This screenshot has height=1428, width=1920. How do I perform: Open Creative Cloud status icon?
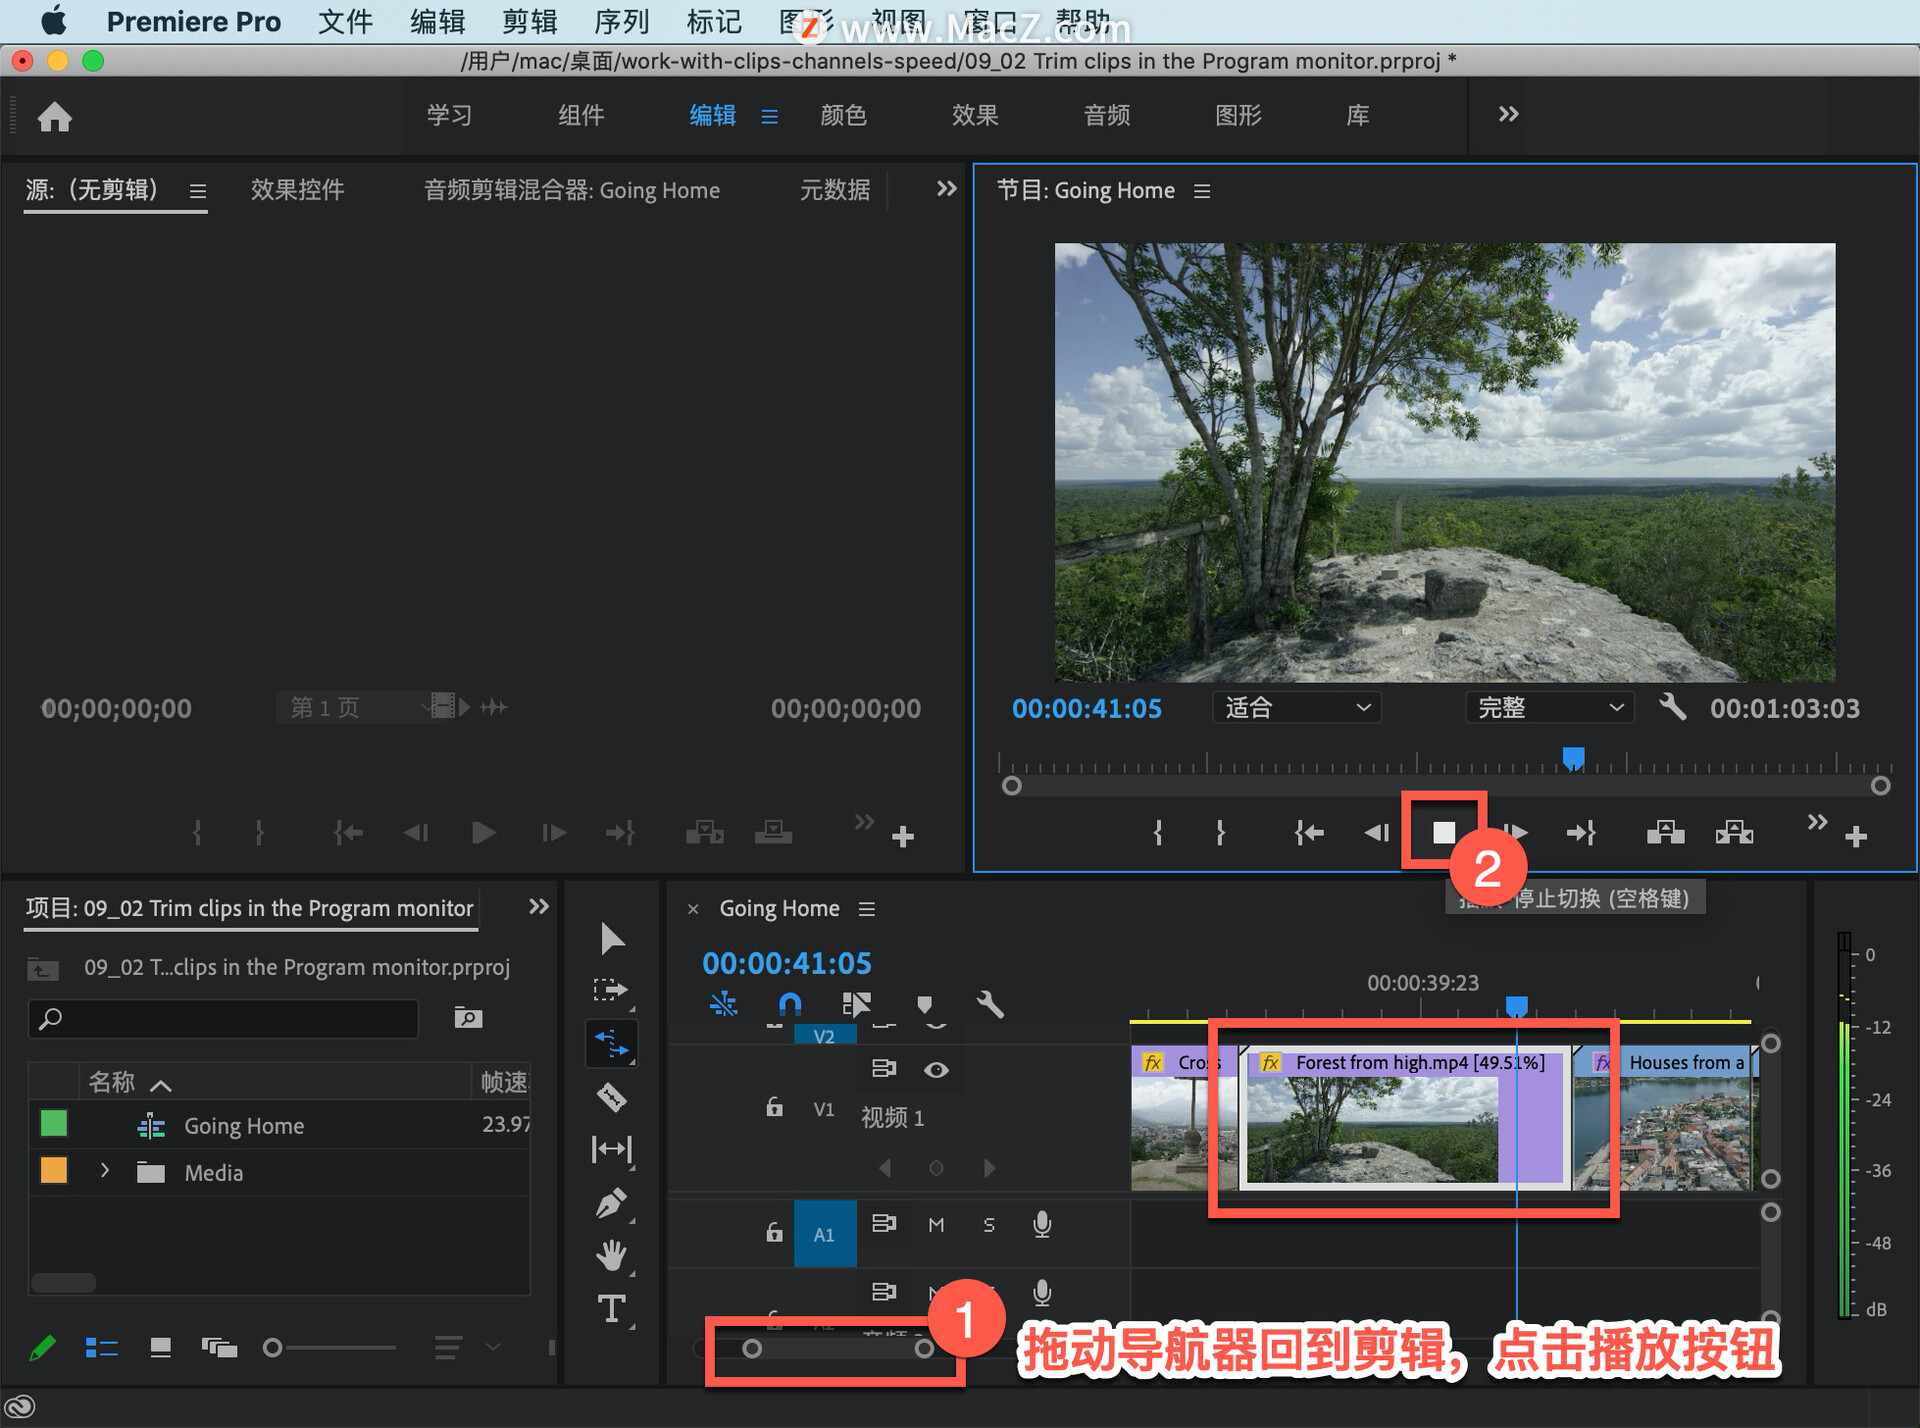pos(21,1407)
